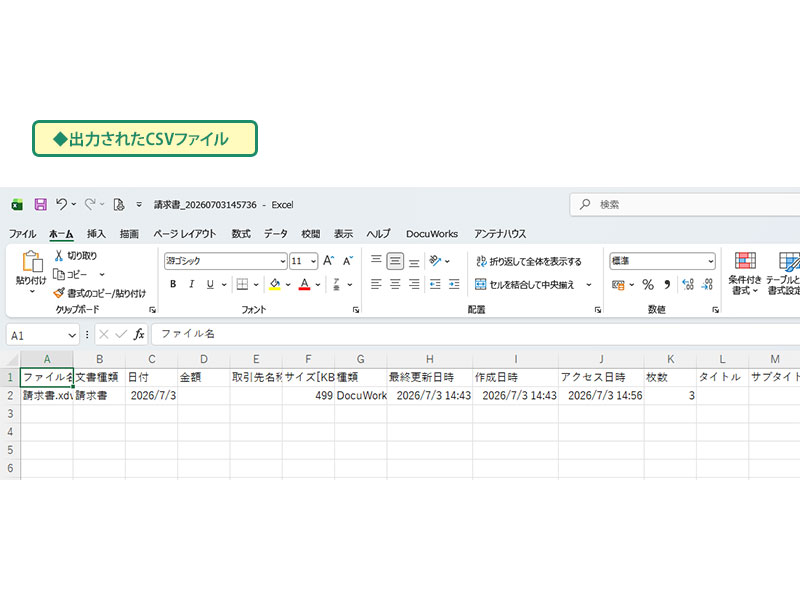Viewport: 800px width, 600px height.
Task: Click the Undo arrow icon
Action: [x=62, y=204]
